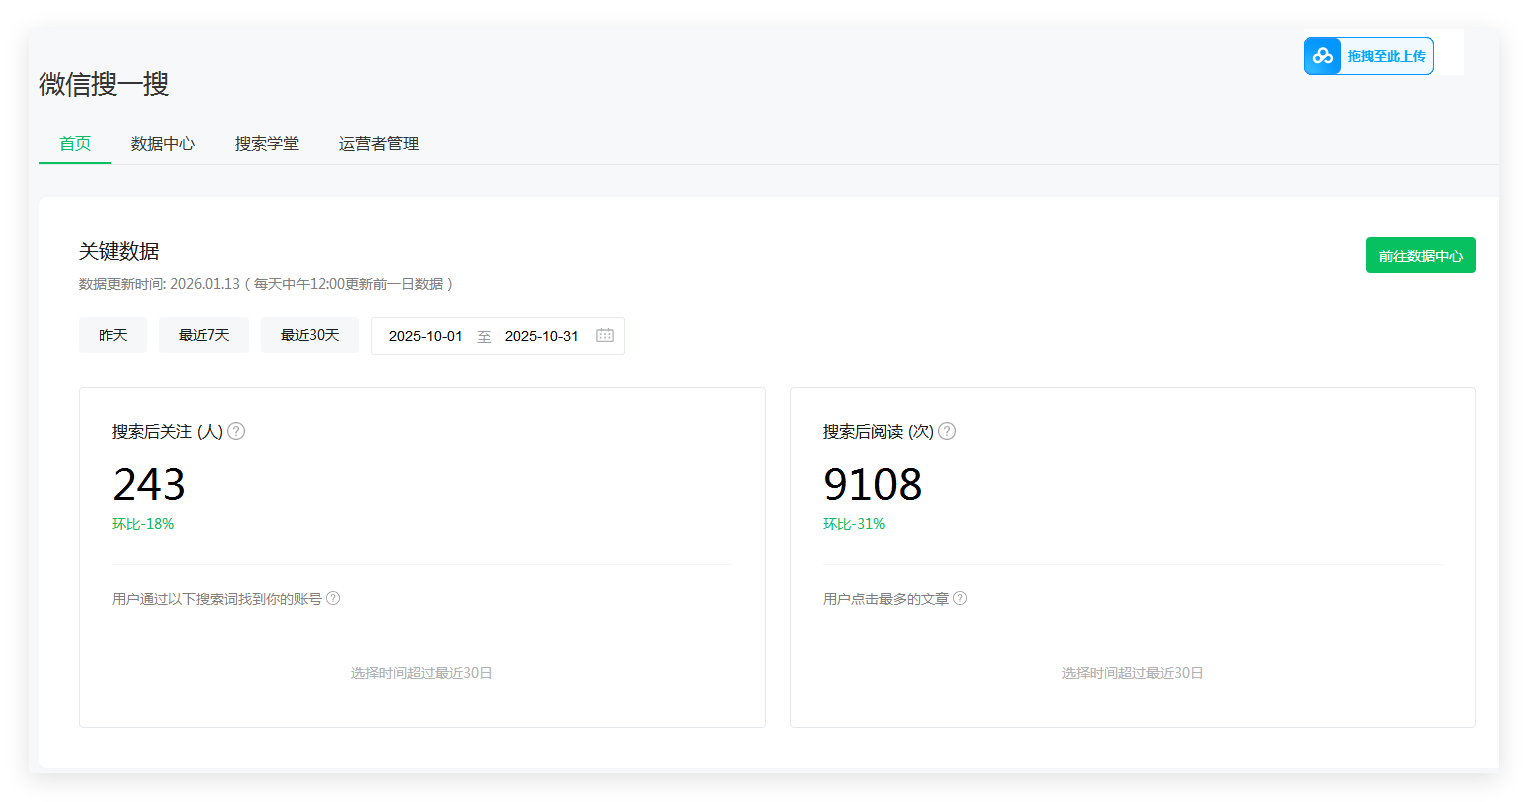This screenshot has width=1528, height=802.
Task: Click the cloud upload icon at top right
Action: 1323,56
